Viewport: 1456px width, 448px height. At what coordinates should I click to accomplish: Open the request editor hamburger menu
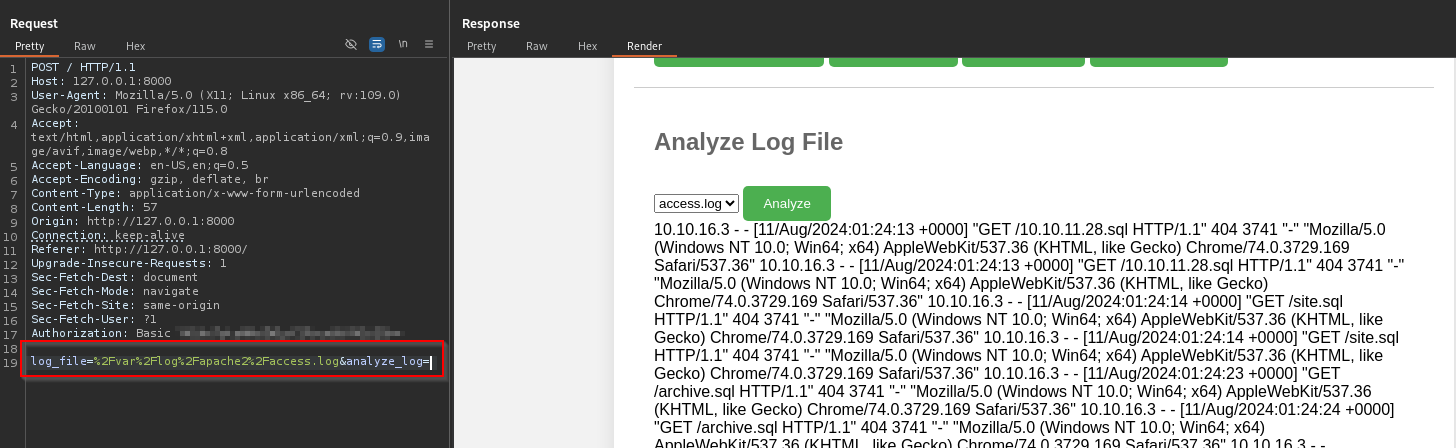coord(429,45)
